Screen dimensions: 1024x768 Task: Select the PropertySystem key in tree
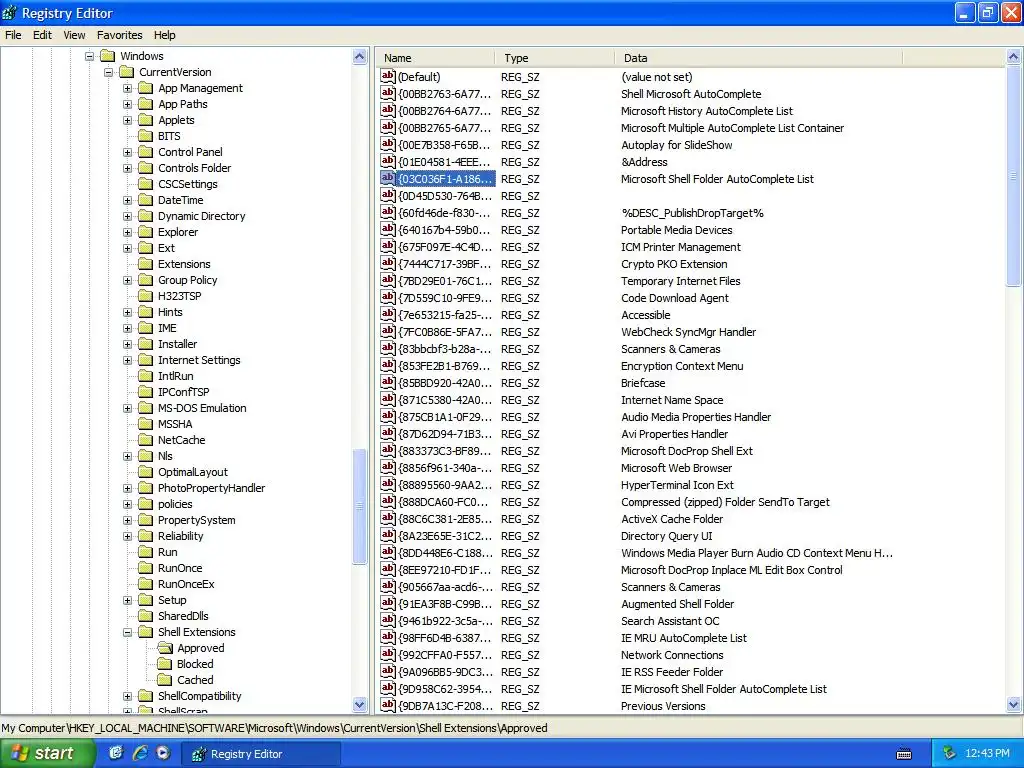[197, 520]
